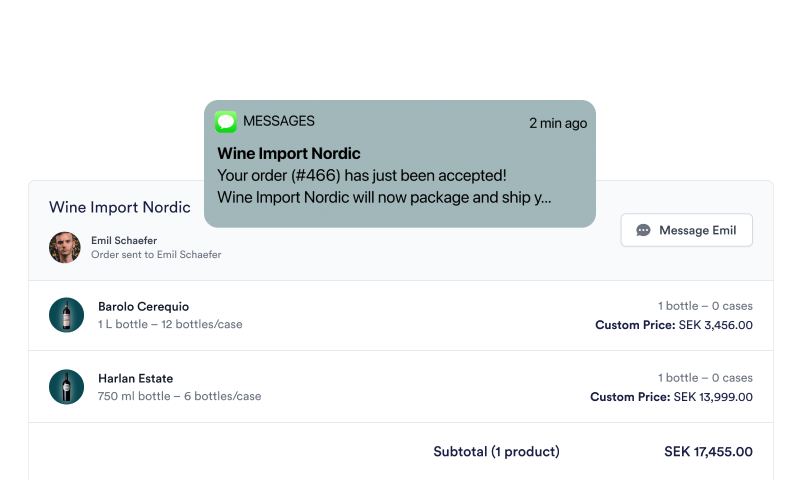Click the SEK 17,455.00 subtotal amount
800x480 pixels.
708,451
